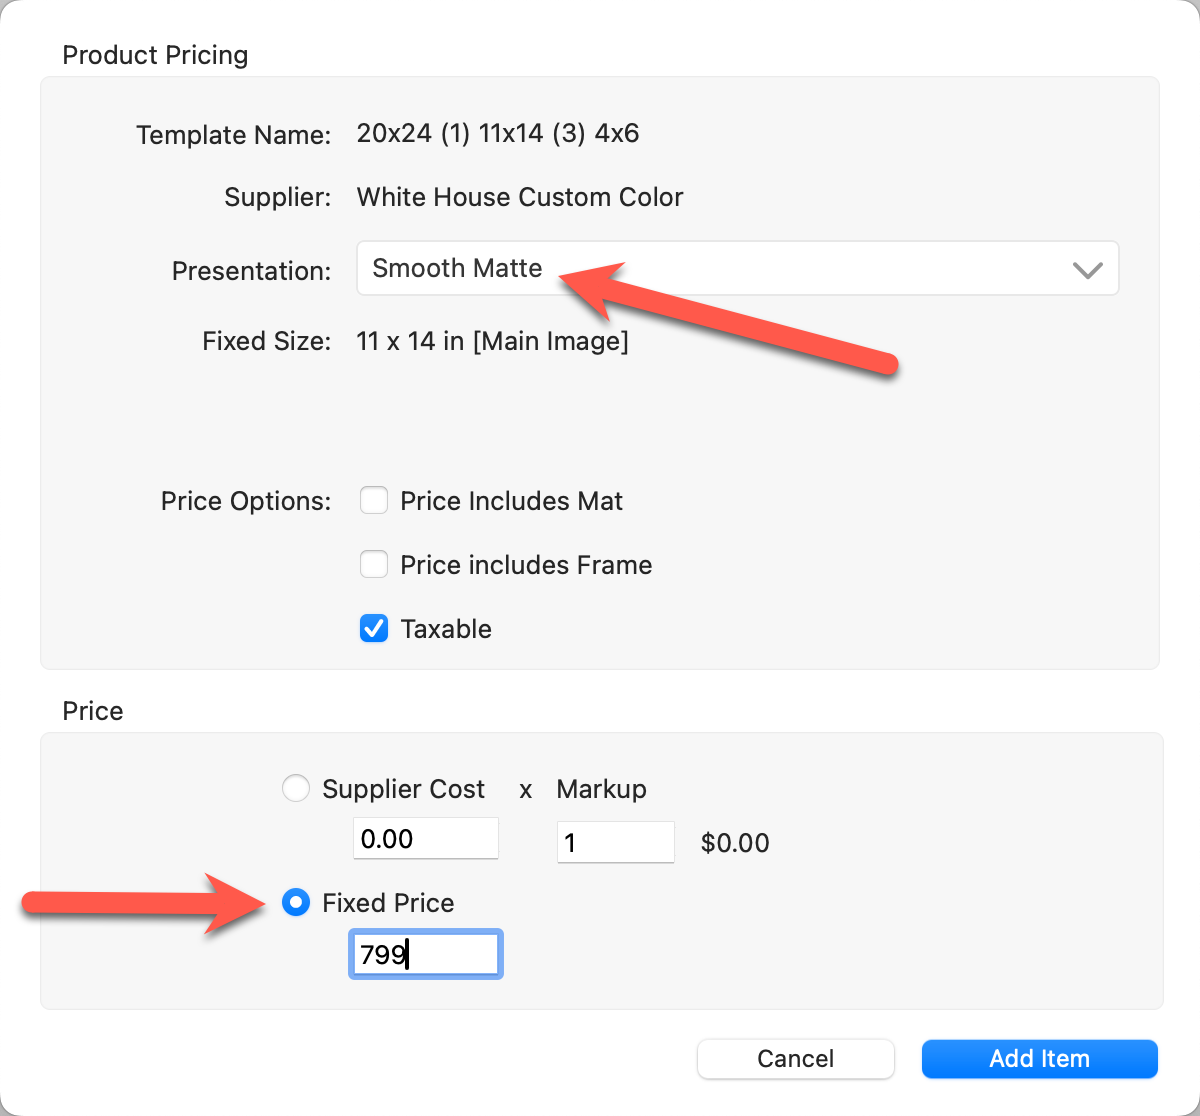This screenshot has width=1200, height=1116.
Task: Click the 11 x 14 in [Main Image] size text
Action: tap(492, 341)
